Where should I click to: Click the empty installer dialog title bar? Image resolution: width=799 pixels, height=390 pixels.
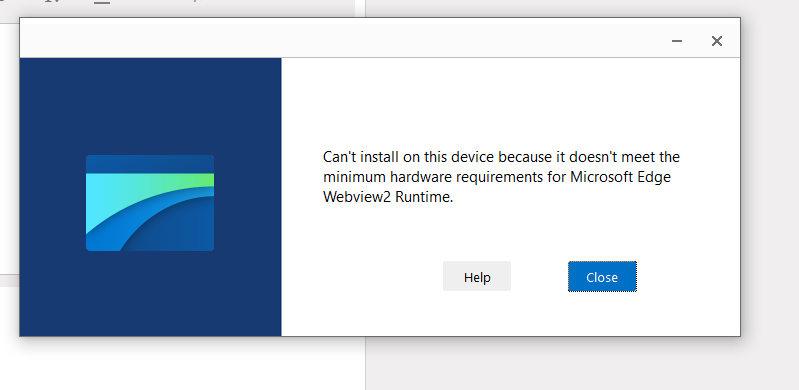341,39
